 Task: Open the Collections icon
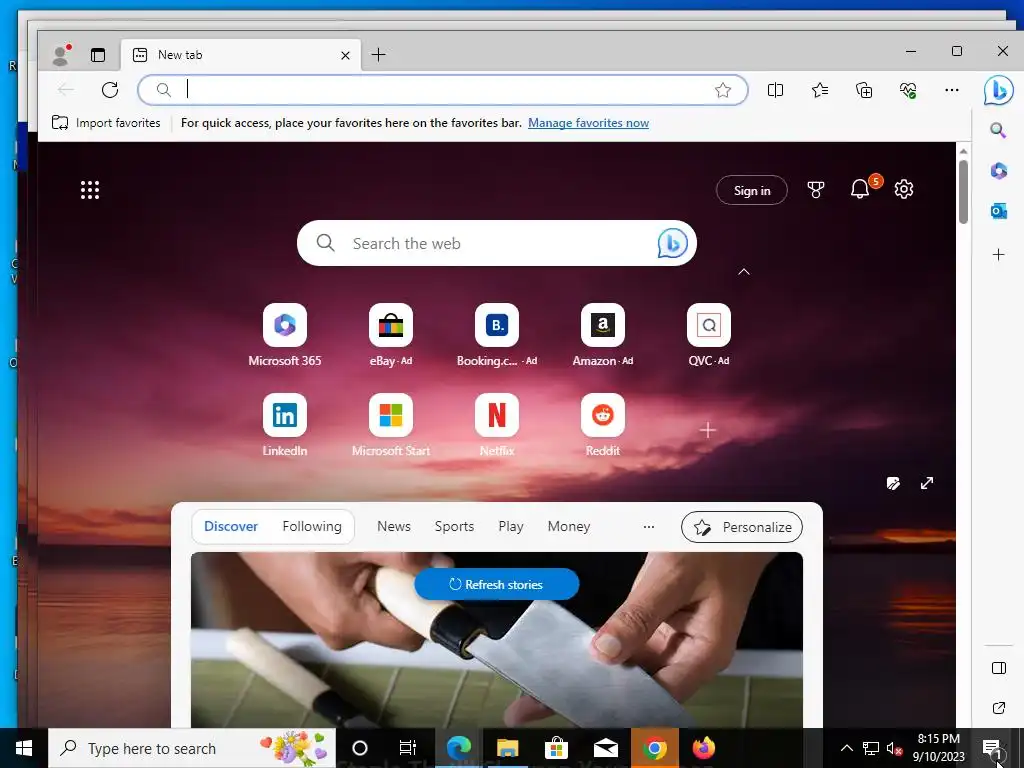(x=864, y=89)
